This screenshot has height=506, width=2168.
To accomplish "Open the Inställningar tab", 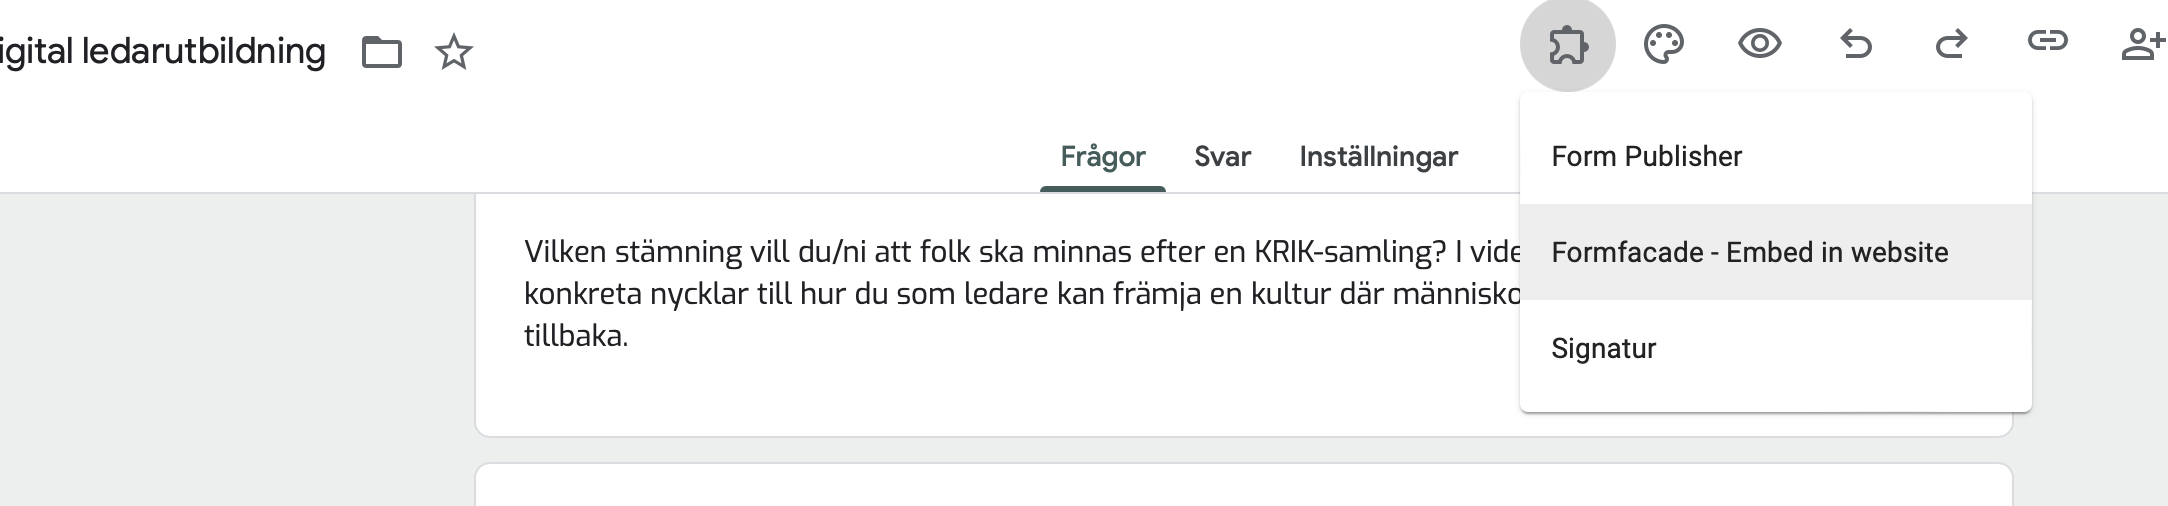I will (1378, 157).
